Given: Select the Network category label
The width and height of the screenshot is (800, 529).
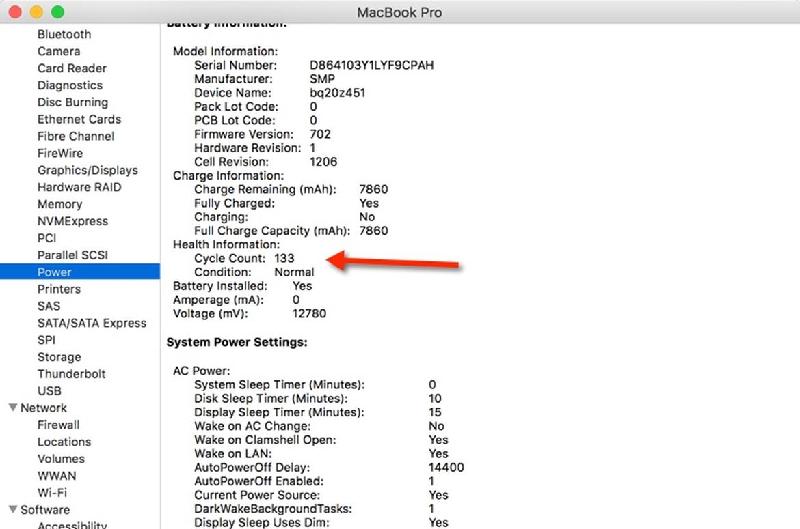Looking at the screenshot, I should pyautogui.click(x=43, y=408).
